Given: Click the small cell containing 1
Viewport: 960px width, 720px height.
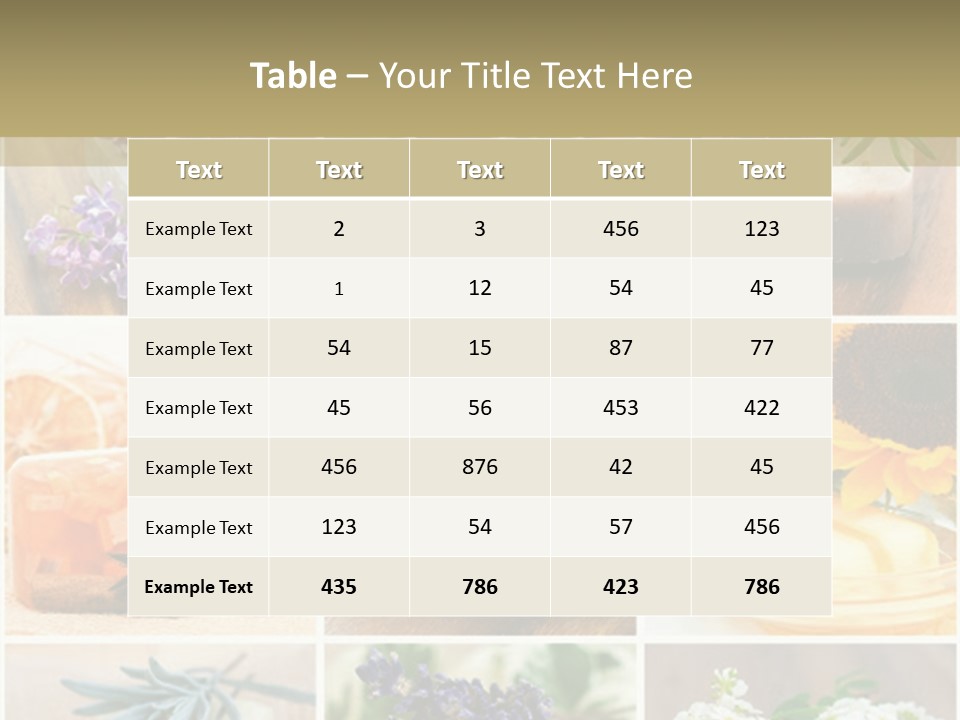Looking at the screenshot, I should 339,289.
